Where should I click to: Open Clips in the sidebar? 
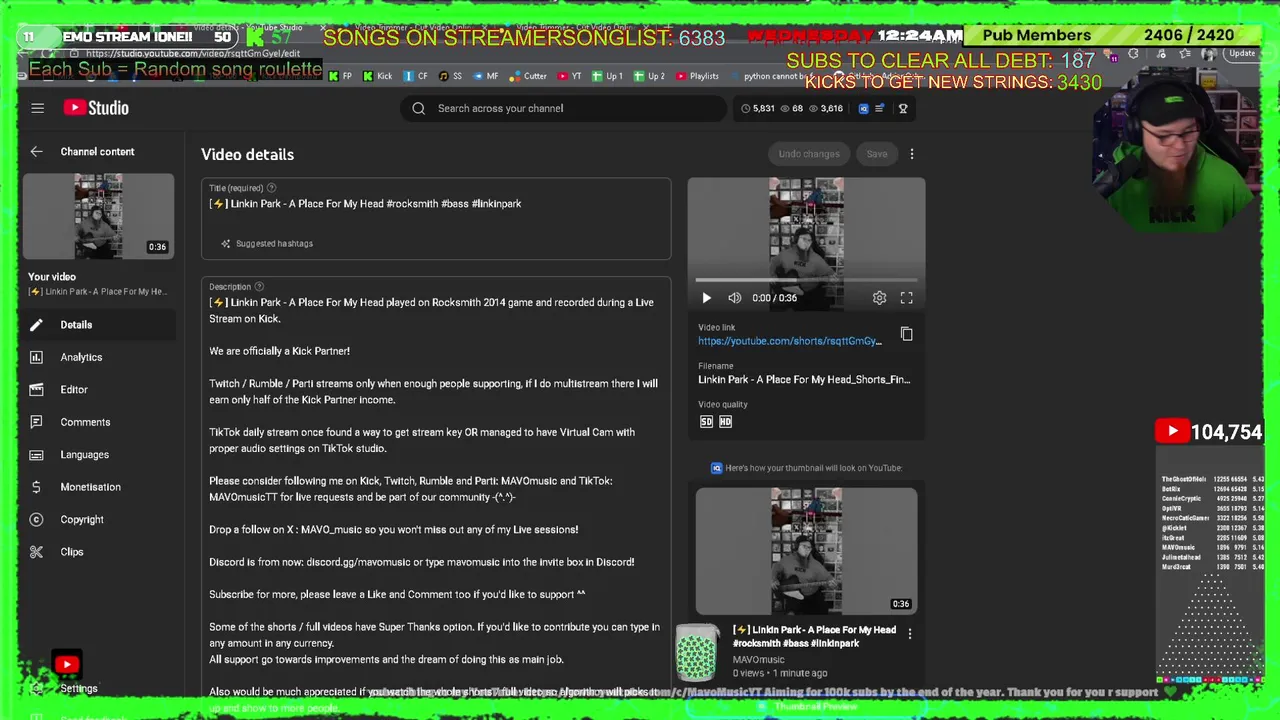[98, 552]
